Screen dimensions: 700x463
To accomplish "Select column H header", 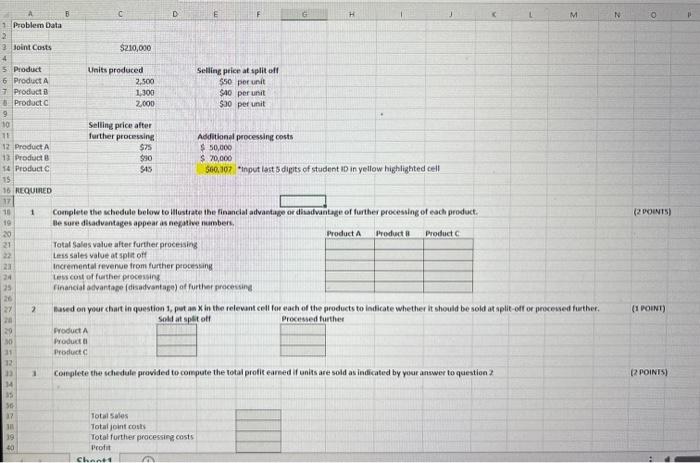I will click(x=351, y=14).
